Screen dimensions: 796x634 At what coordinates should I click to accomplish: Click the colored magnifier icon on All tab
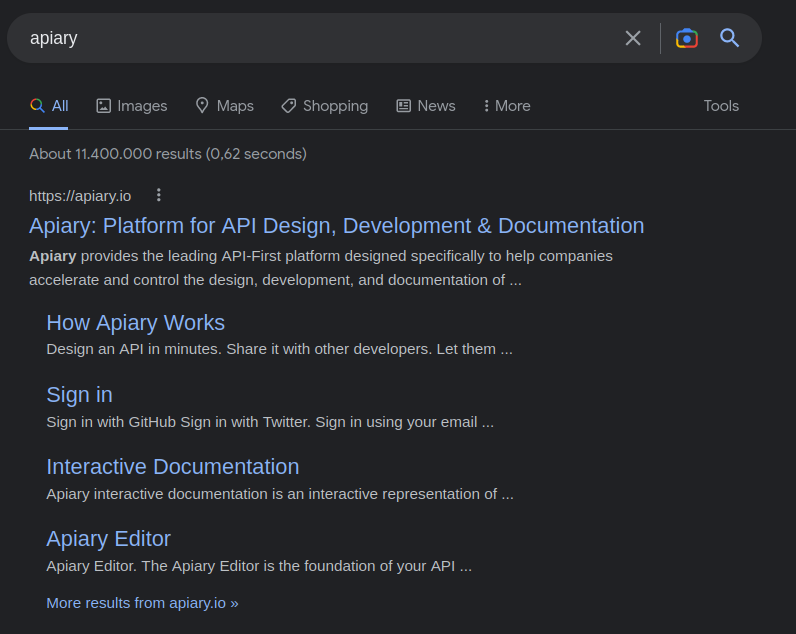[37, 106]
